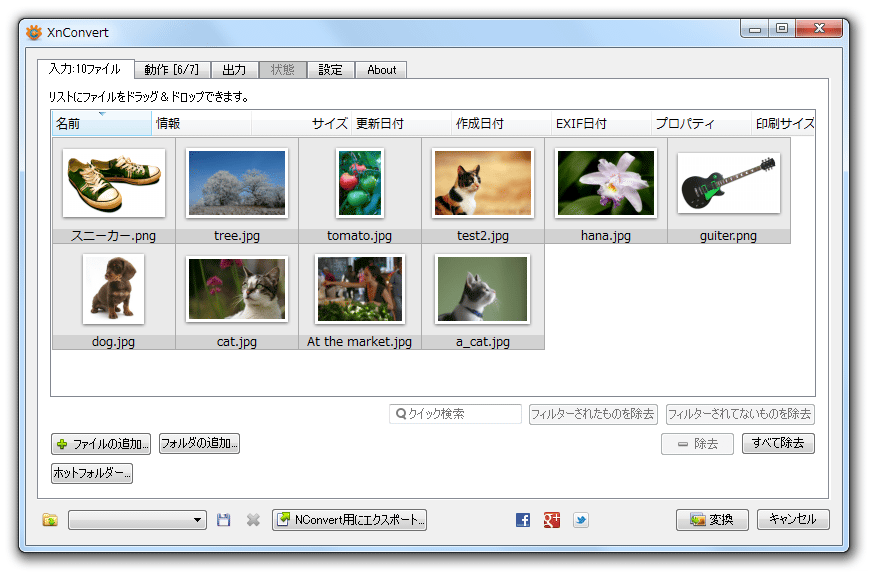Screen dimensions: 872x576
Task: Open the Google Plus icon link
Action: pyautogui.click(x=551, y=520)
